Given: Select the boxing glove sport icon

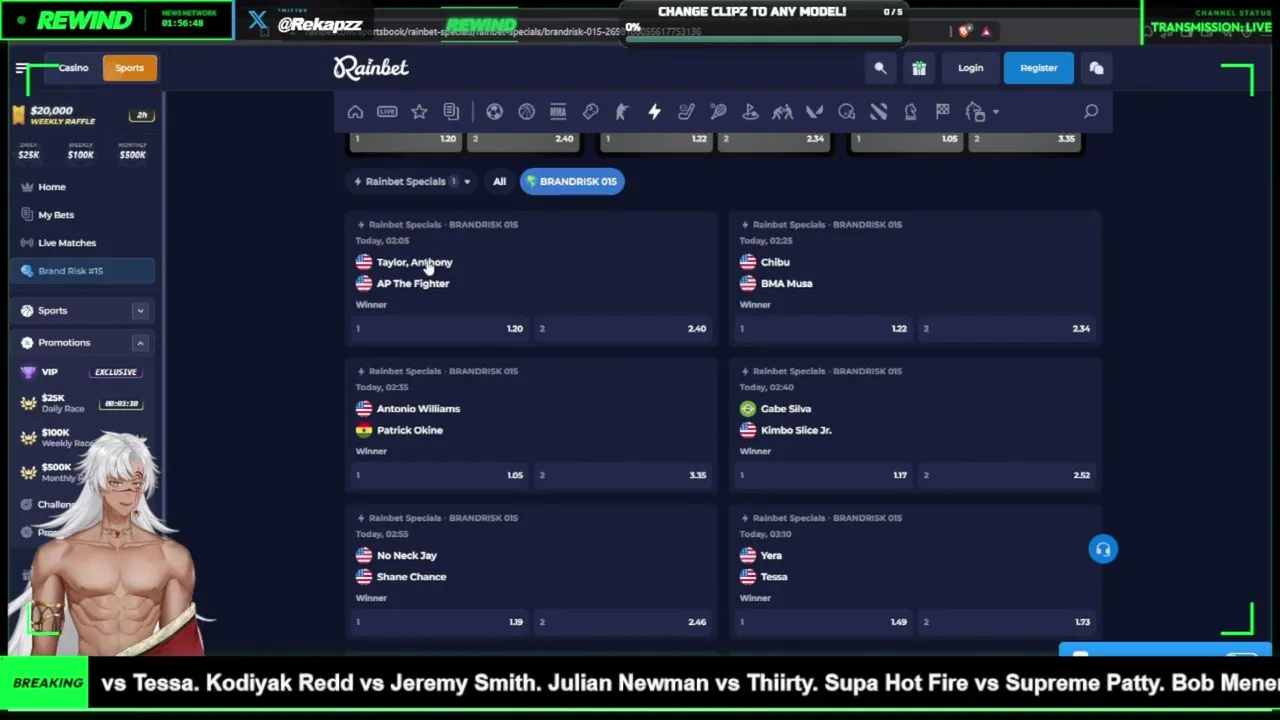Looking at the screenshot, I should click(590, 112).
